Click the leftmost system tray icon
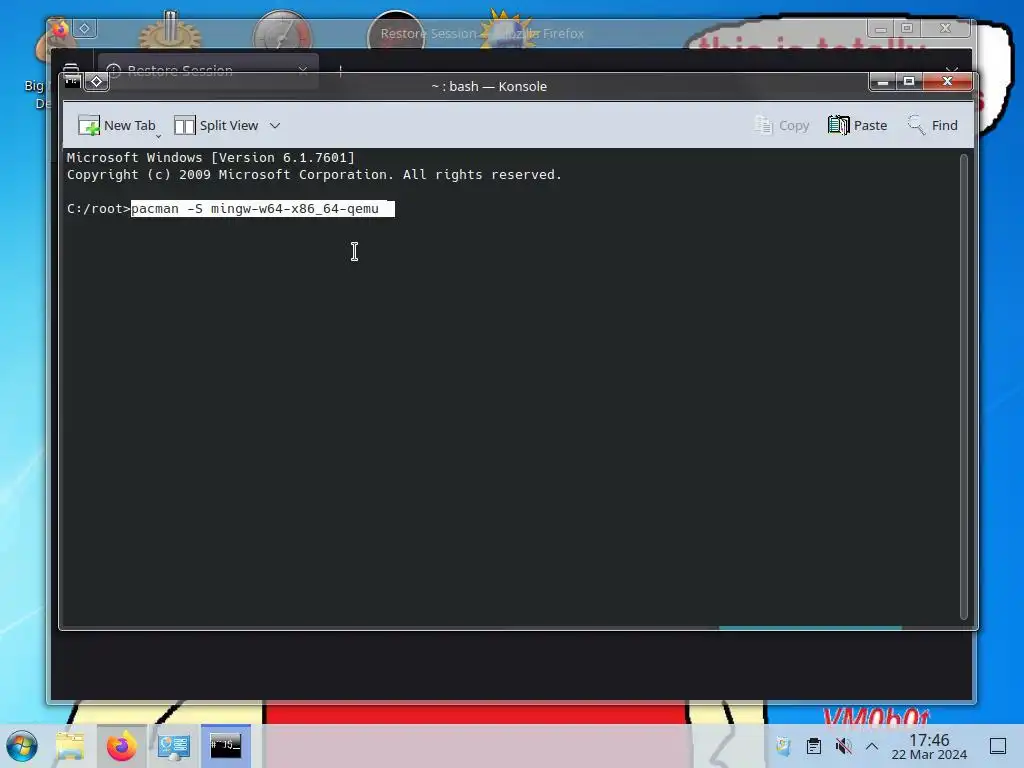This screenshot has height=768, width=1024. pyautogui.click(x=784, y=746)
